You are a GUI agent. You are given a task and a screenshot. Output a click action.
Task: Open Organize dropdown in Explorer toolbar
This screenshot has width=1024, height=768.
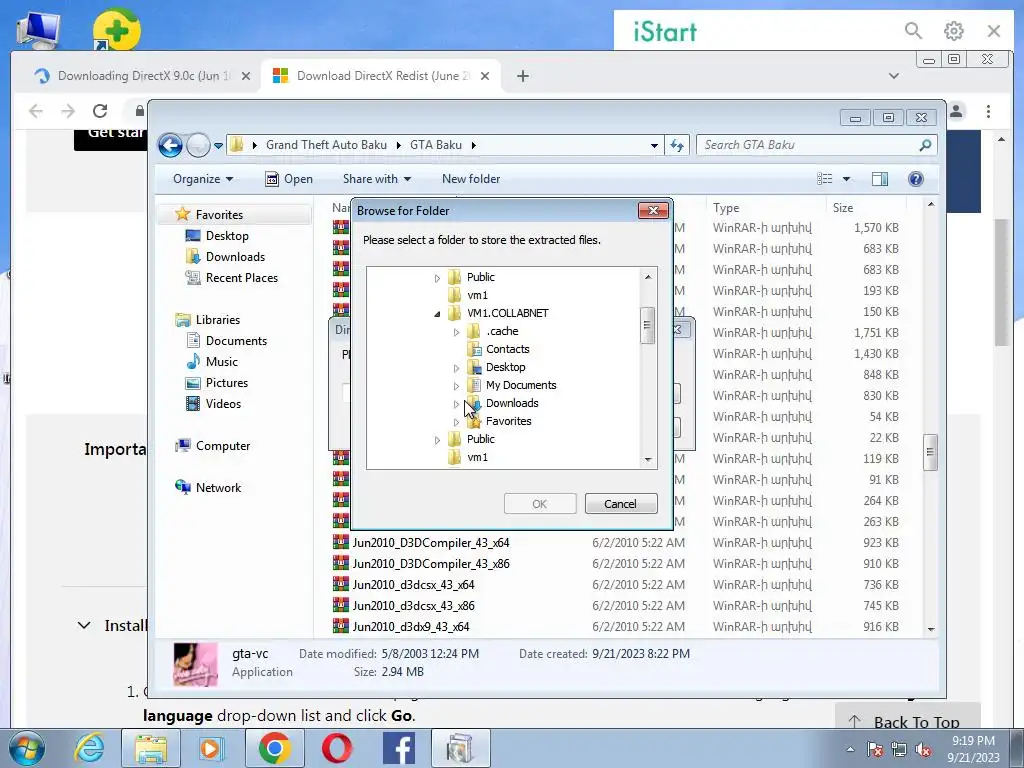(203, 179)
